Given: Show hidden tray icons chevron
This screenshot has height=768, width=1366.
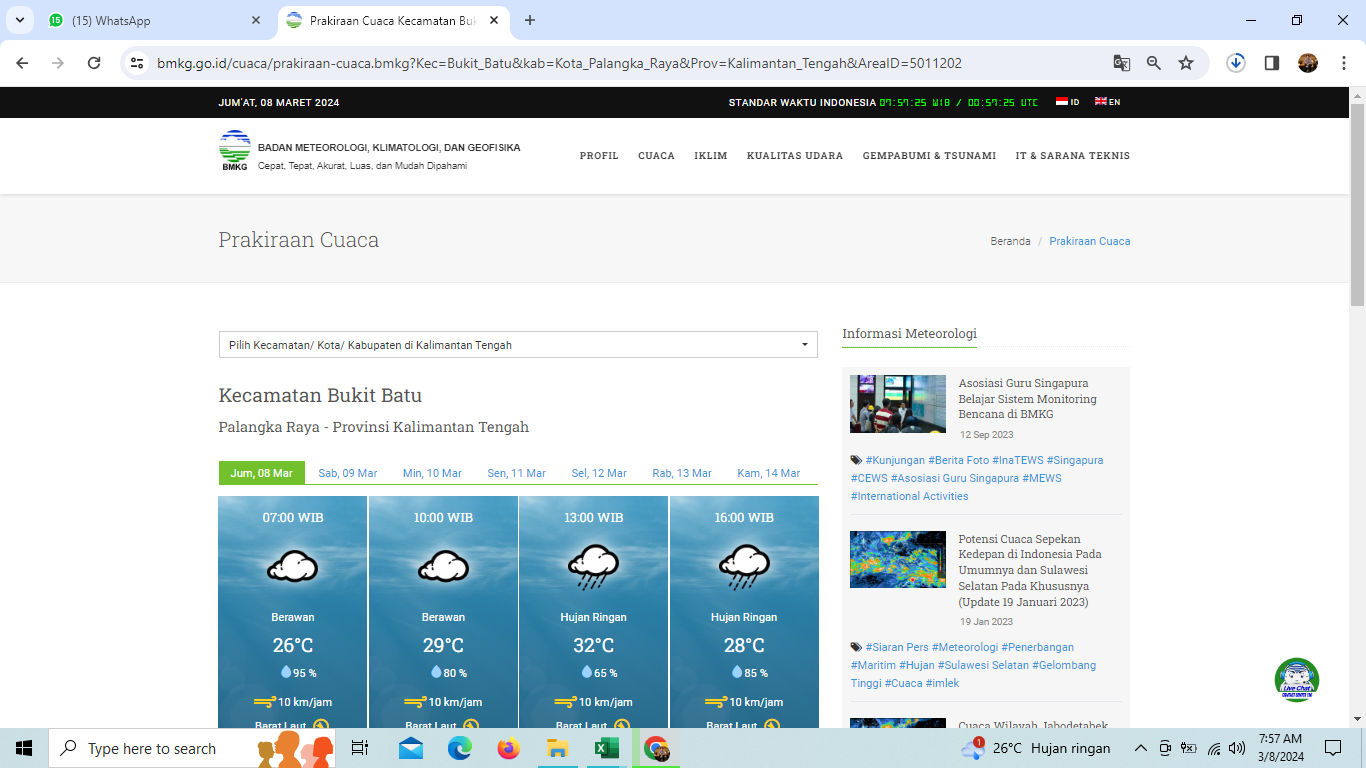Looking at the screenshot, I should [1140, 748].
